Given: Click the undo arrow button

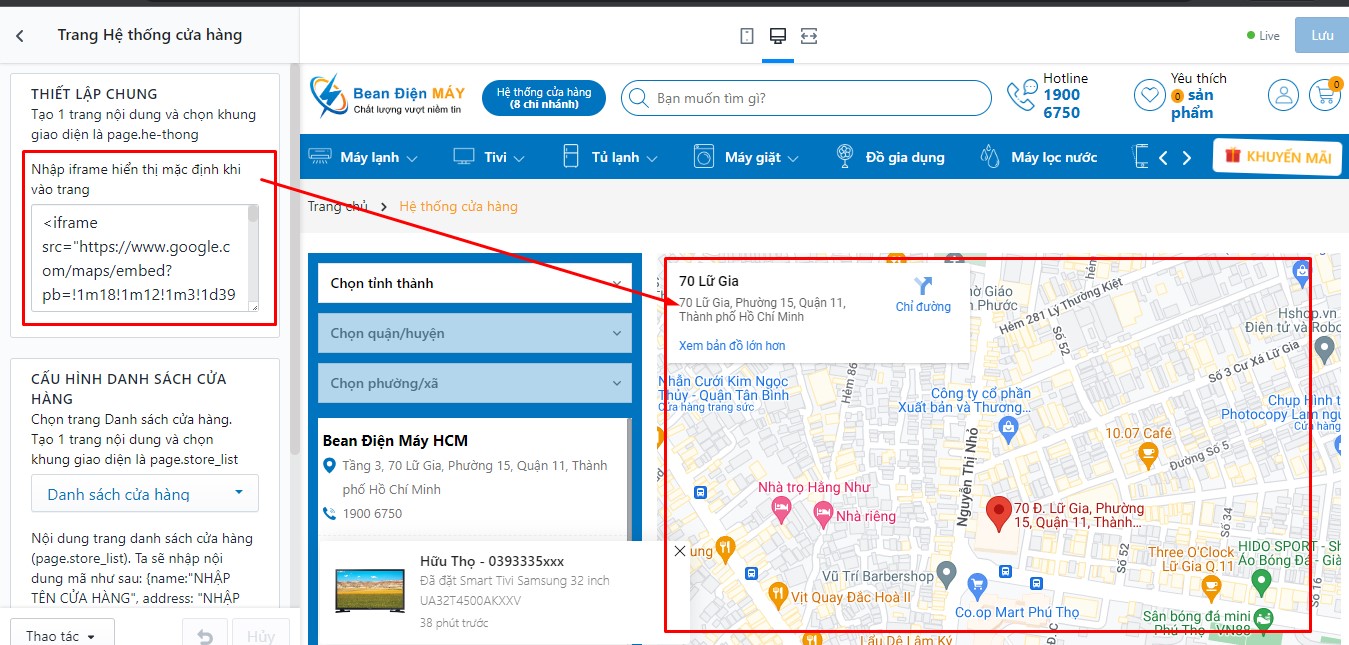Looking at the screenshot, I should pos(205,637).
